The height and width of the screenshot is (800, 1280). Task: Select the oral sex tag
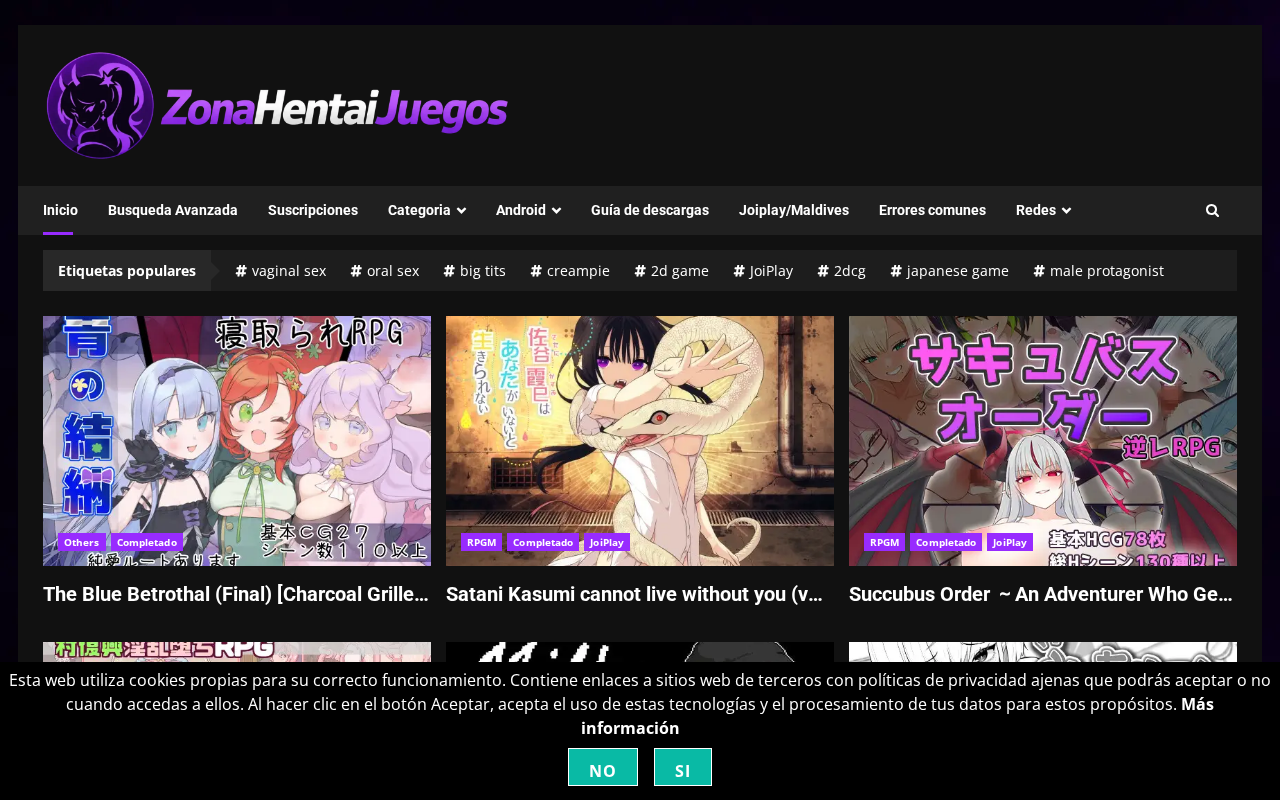point(385,271)
